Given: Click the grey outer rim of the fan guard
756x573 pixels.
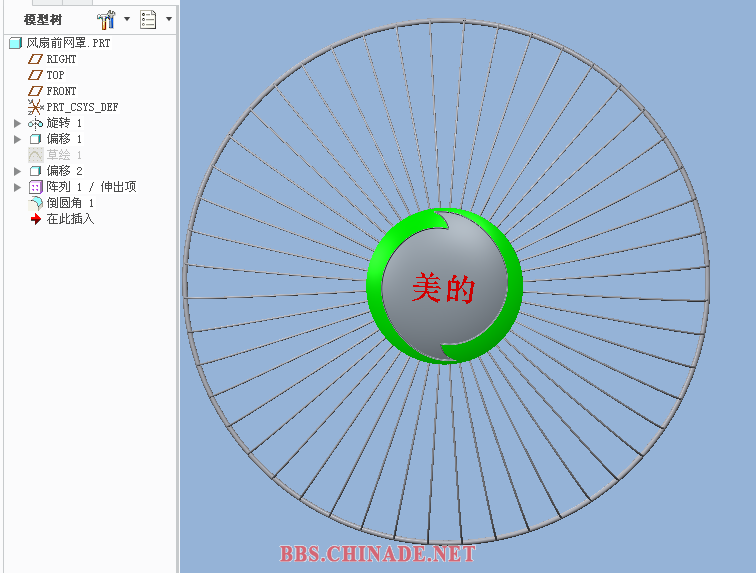Looking at the screenshot, I should [x=446, y=21].
